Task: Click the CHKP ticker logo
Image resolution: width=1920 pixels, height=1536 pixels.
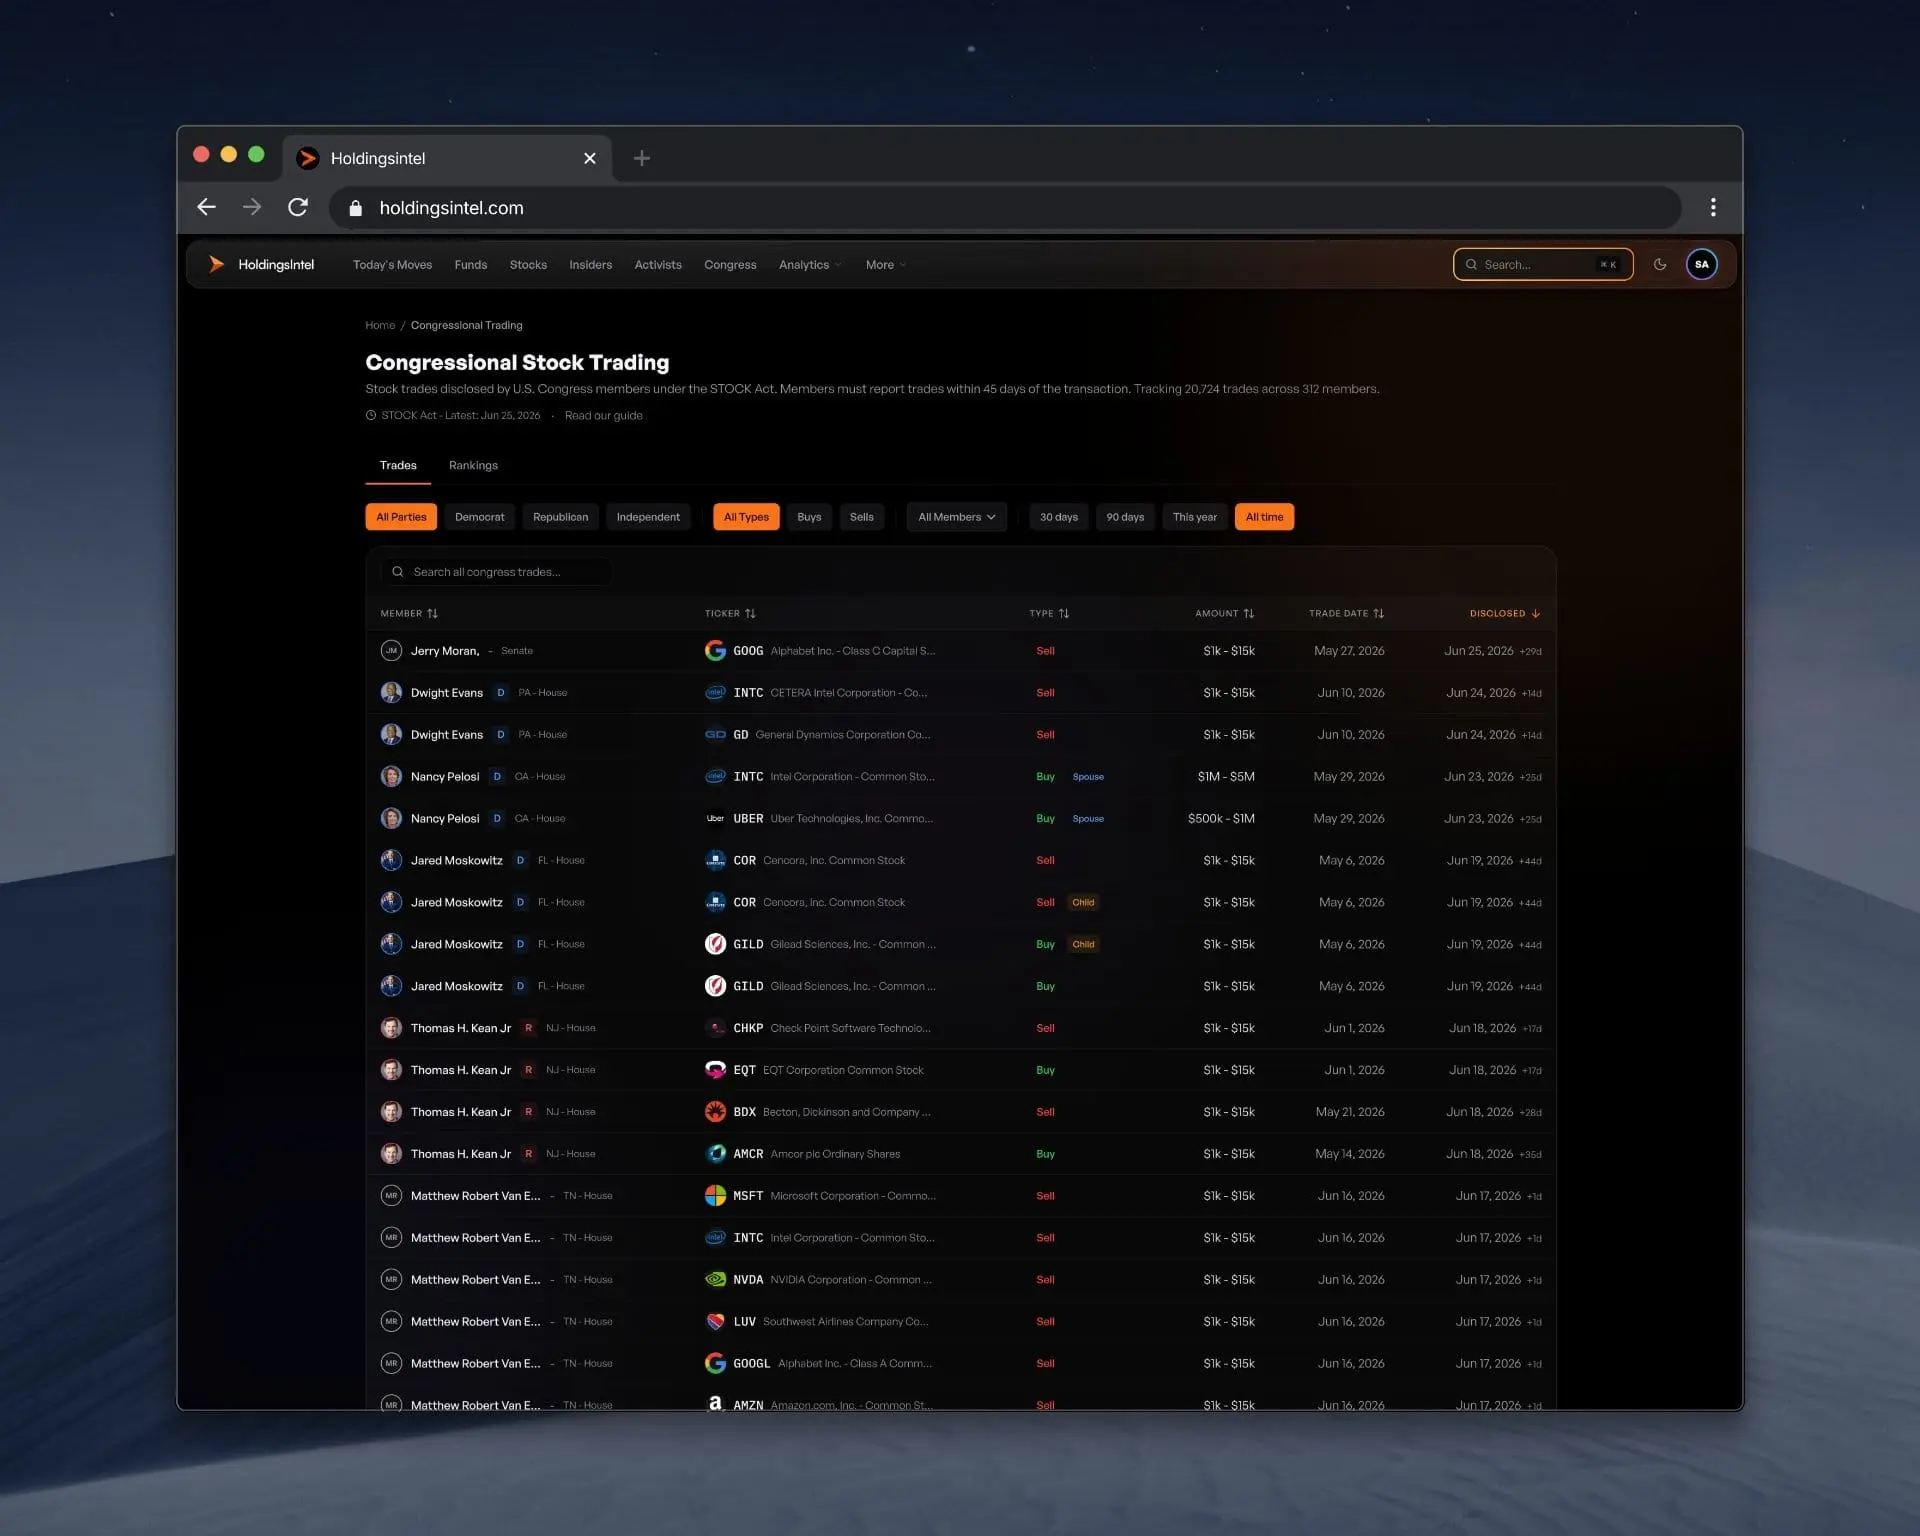Action: (x=715, y=1028)
